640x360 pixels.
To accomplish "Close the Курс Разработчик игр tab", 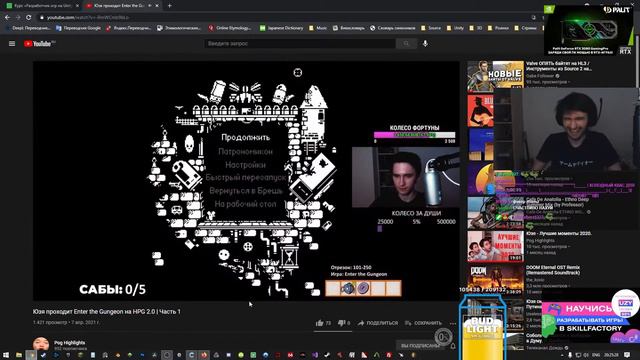I will pyautogui.click(x=78, y=6).
